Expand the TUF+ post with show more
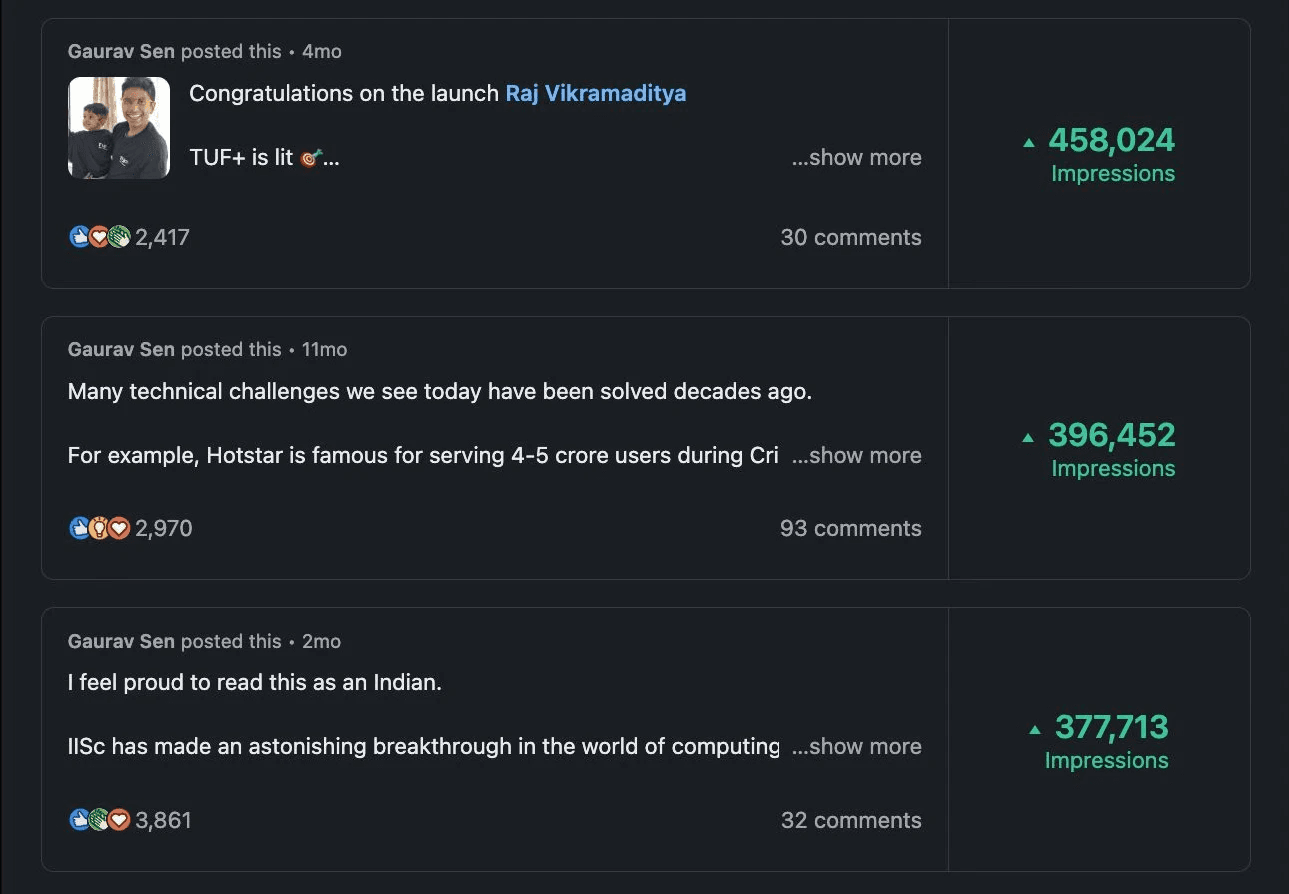This screenshot has width=1289, height=894. click(x=856, y=158)
